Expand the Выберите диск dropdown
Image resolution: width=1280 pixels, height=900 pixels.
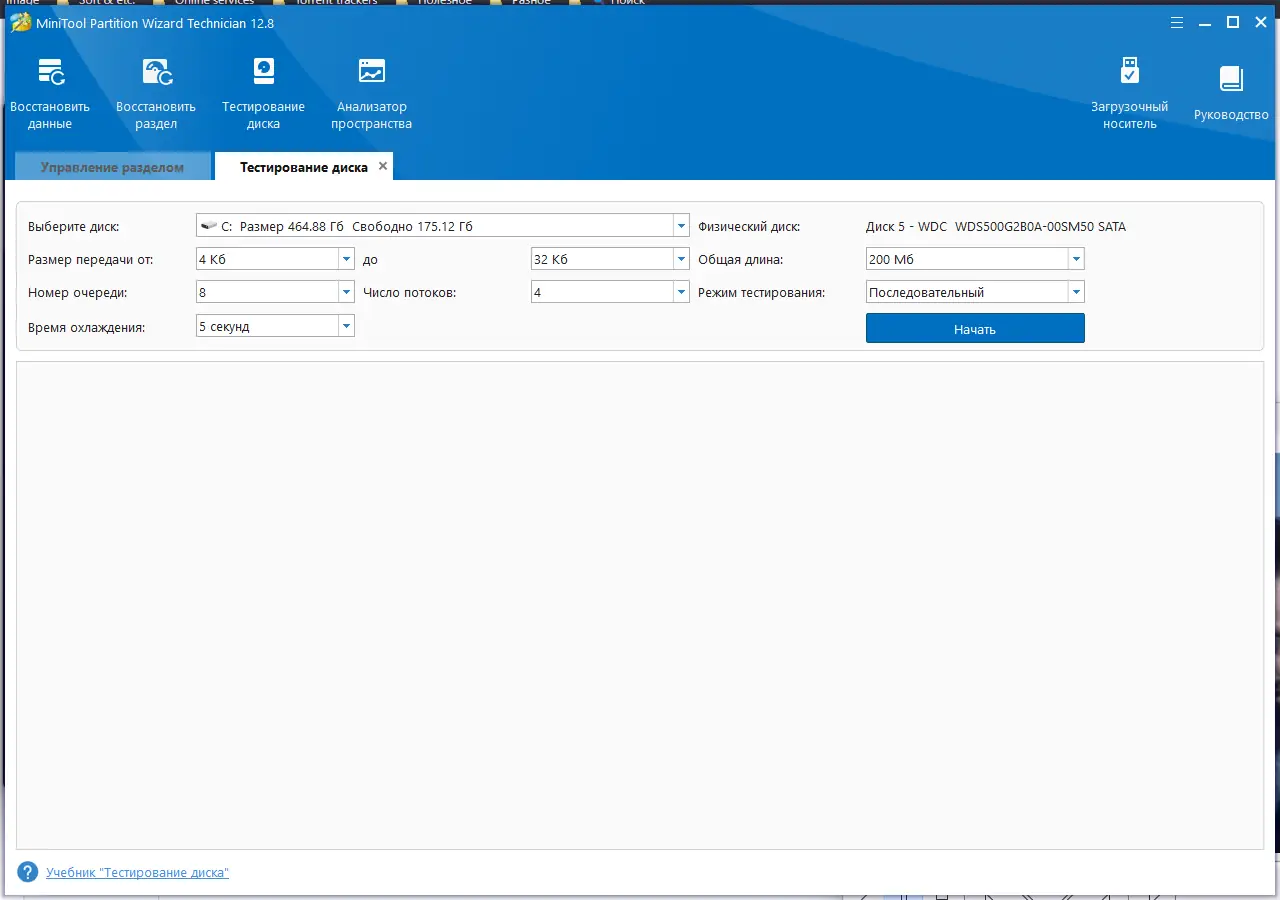(443, 226)
